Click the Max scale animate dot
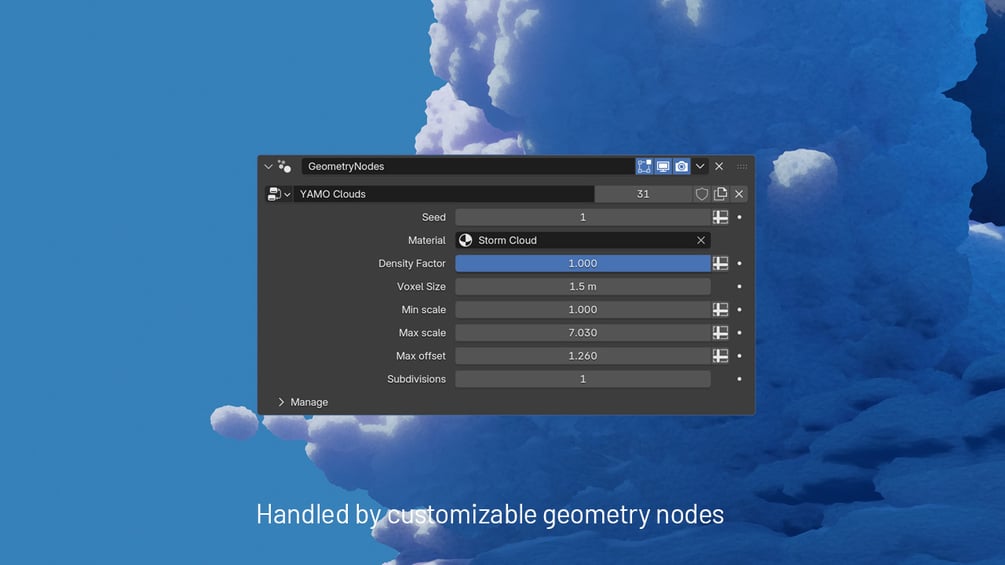This screenshot has width=1005, height=565. click(x=739, y=332)
